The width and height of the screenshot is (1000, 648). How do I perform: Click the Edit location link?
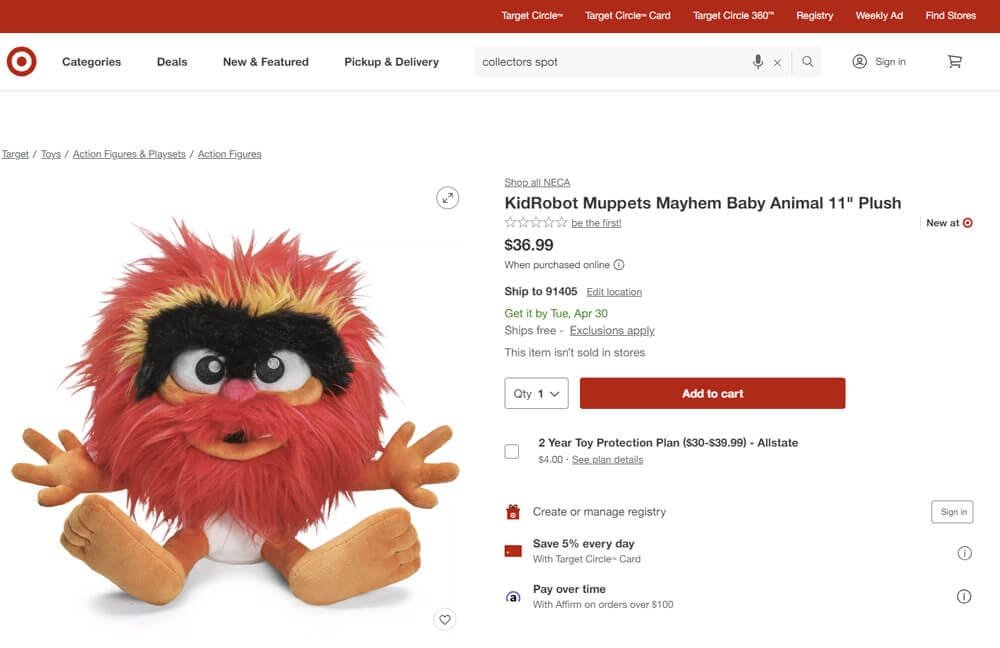[614, 291]
